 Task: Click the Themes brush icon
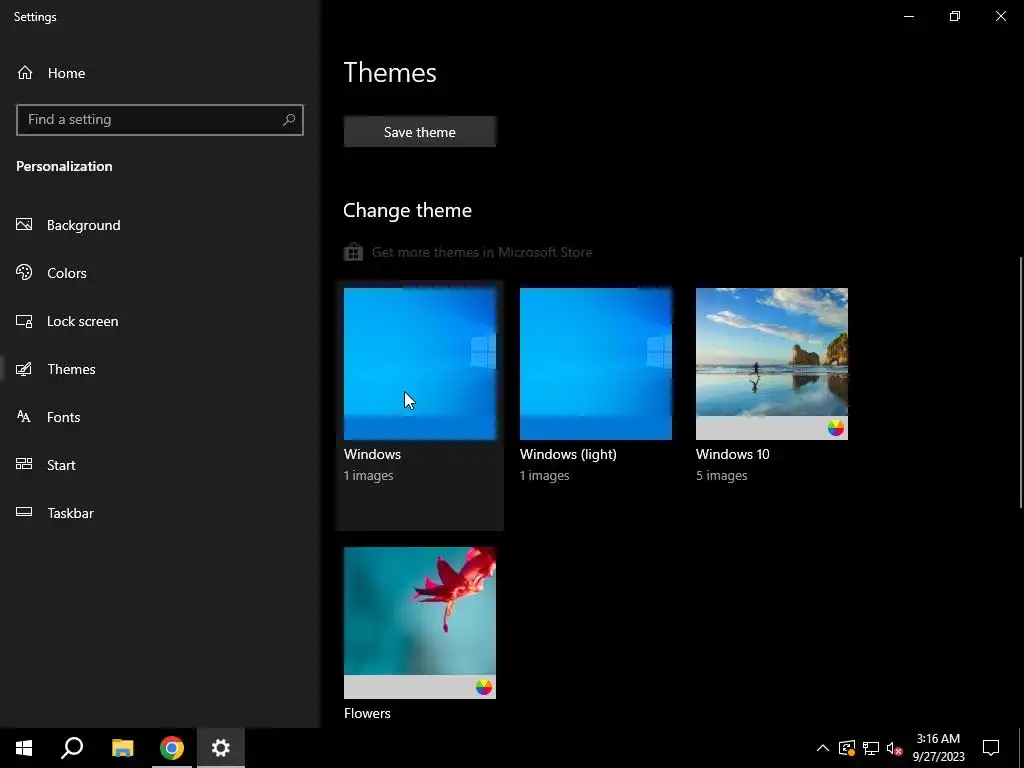click(x=24, y=369)
